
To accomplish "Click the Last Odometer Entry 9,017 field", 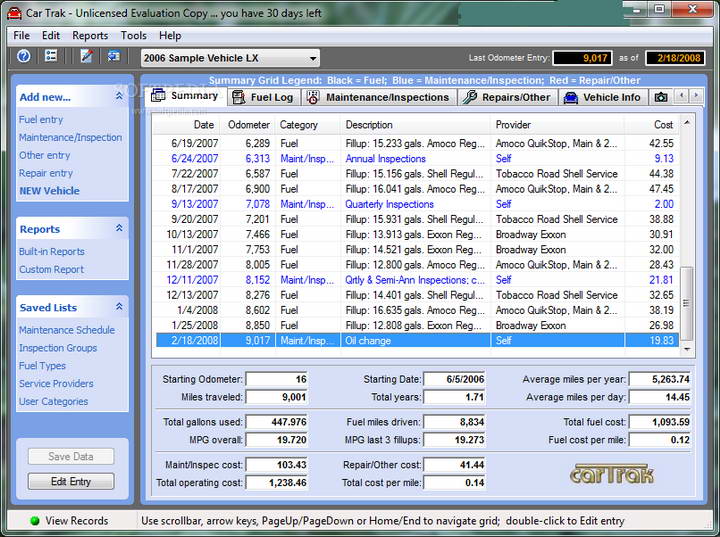I will (x=583, y=58).
